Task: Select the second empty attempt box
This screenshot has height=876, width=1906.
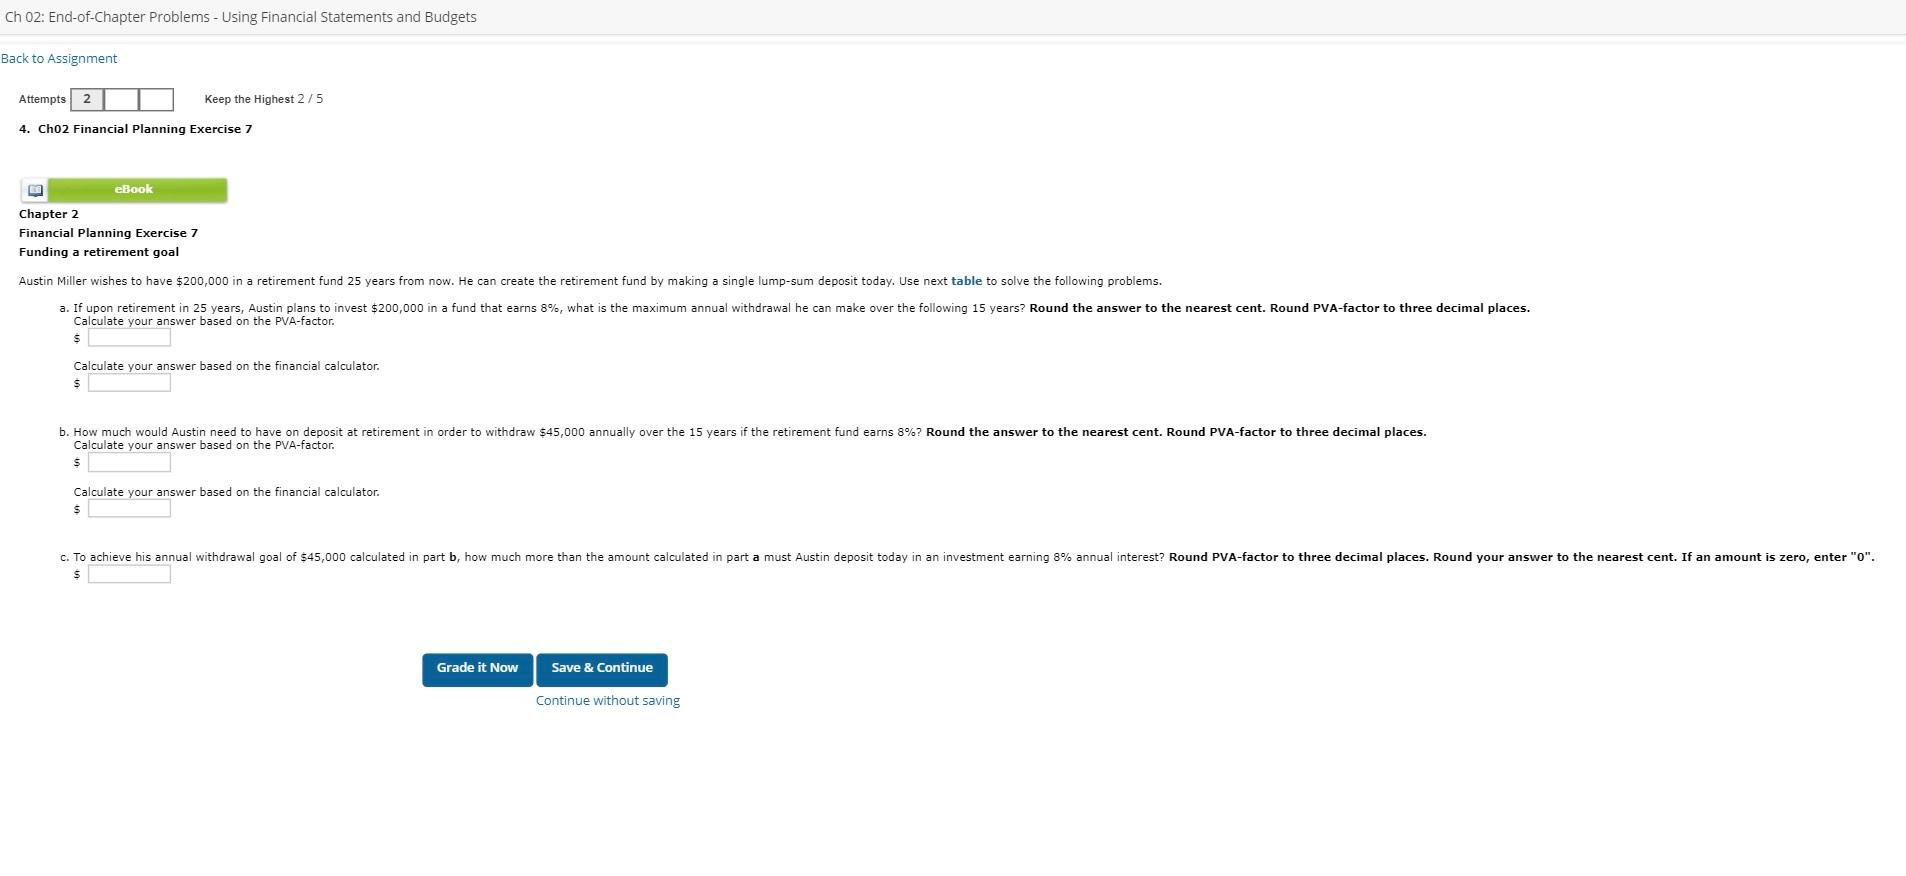Action: click(x=121, y=99)
